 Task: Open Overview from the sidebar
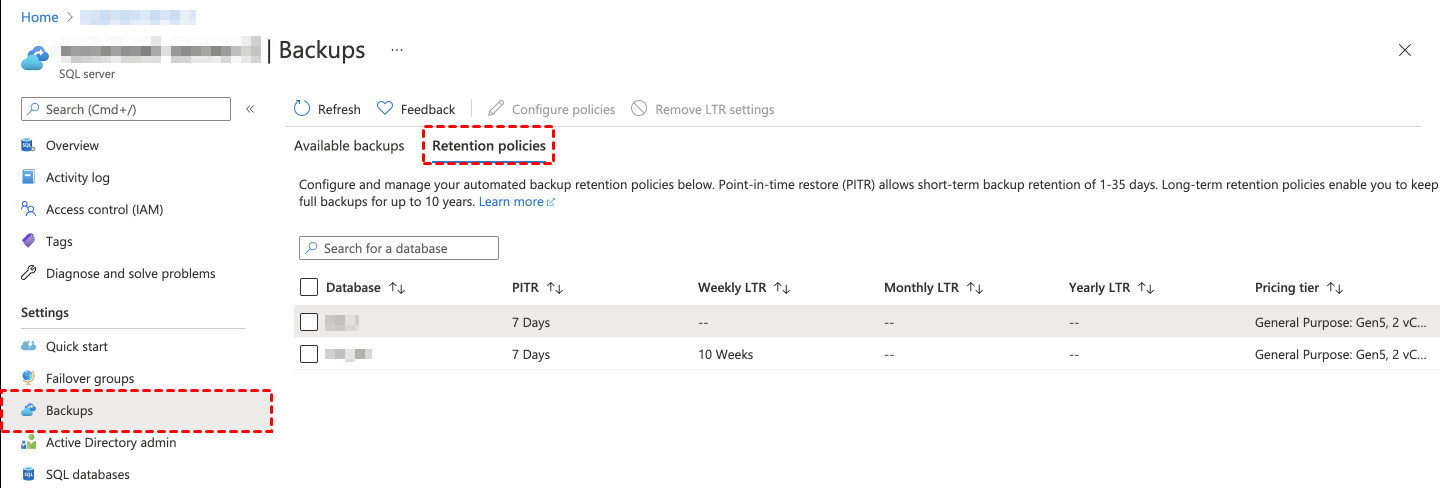coord(72,145)
